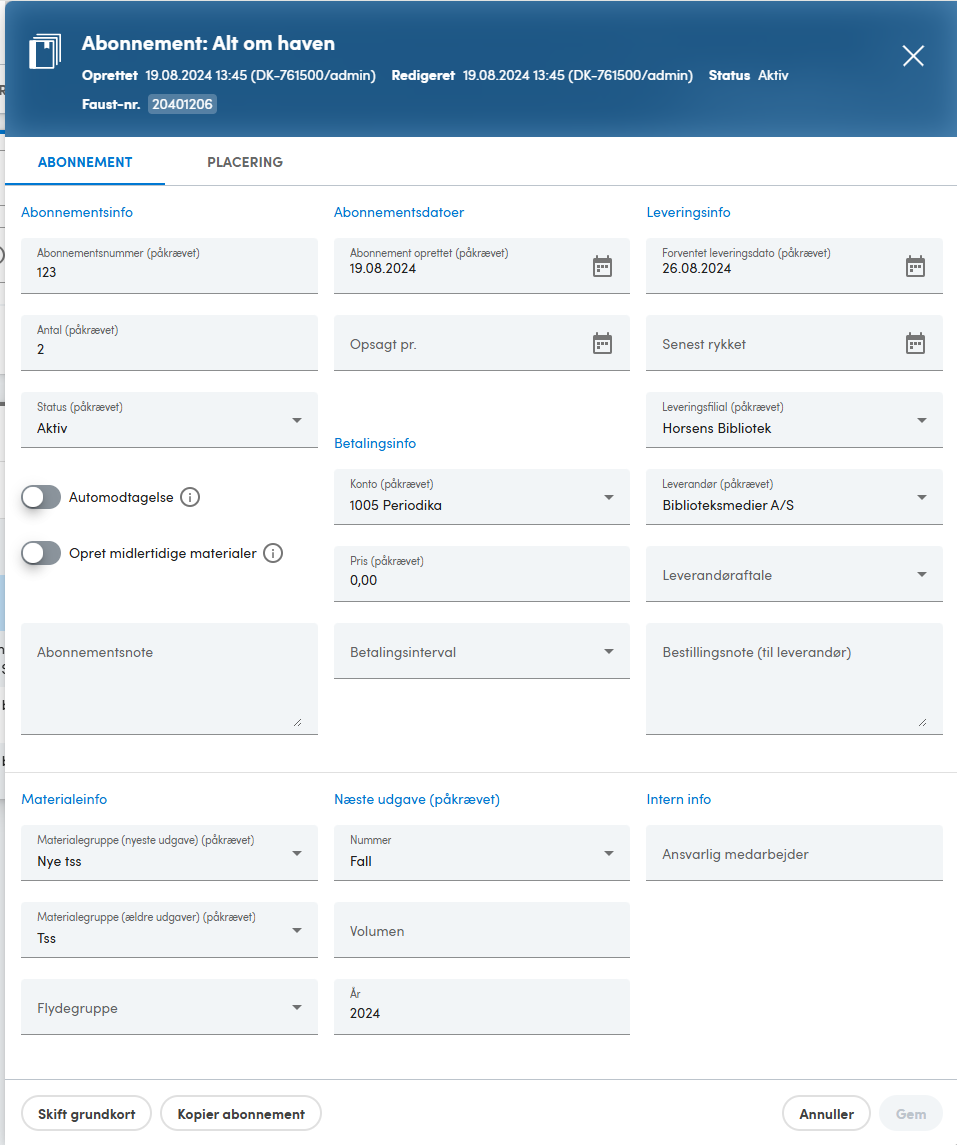Click the Annuller button
This screenshot has height=1145, width=957.
pyautogui.click(x=826, y=1114)
